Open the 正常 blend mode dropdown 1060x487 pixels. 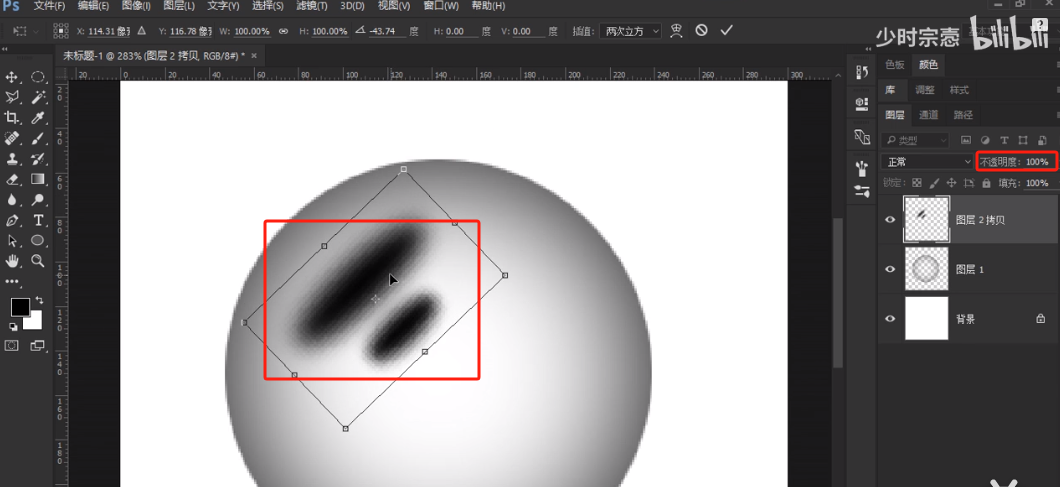[928, 162]
